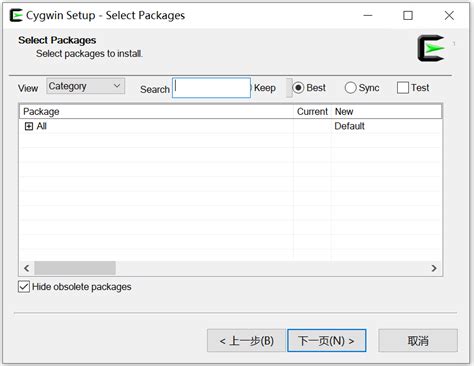The height and width of the screenshot is (366, 474).
Task: Select the Best radio button
Action: [x=298, y=88]
